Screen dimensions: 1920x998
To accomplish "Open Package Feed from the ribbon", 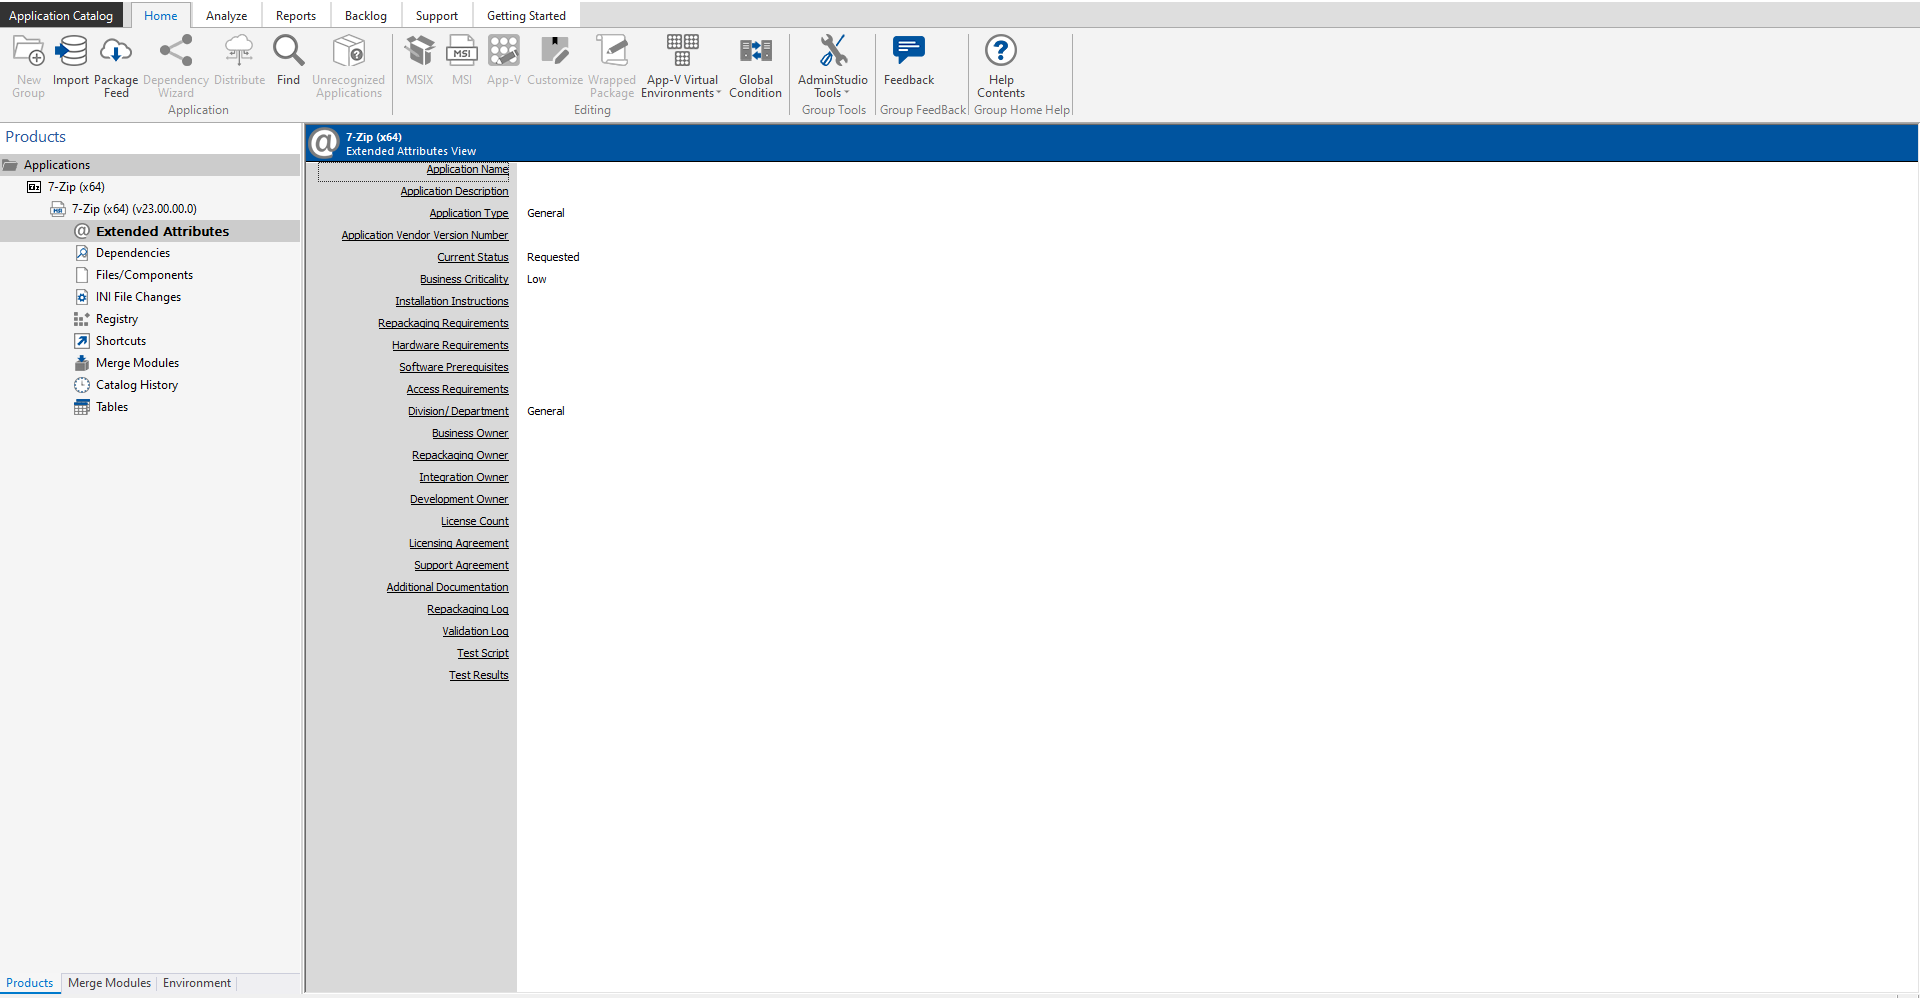I will pyautogui.click(x=116, y=66).
